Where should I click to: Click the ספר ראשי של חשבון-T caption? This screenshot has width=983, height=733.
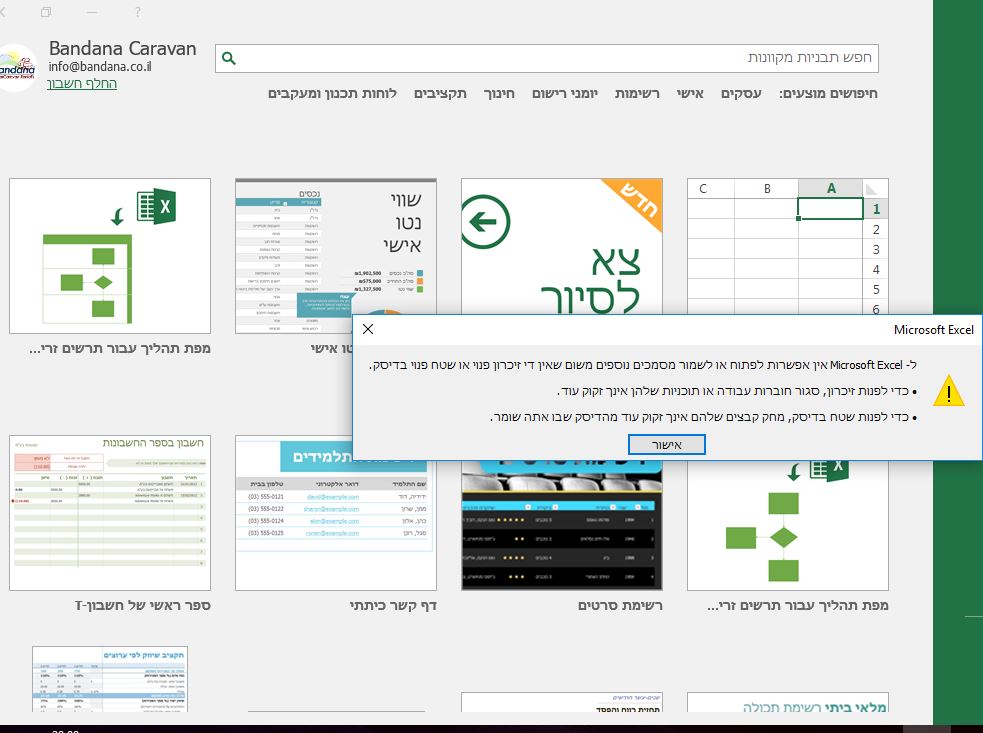(142, 606)
